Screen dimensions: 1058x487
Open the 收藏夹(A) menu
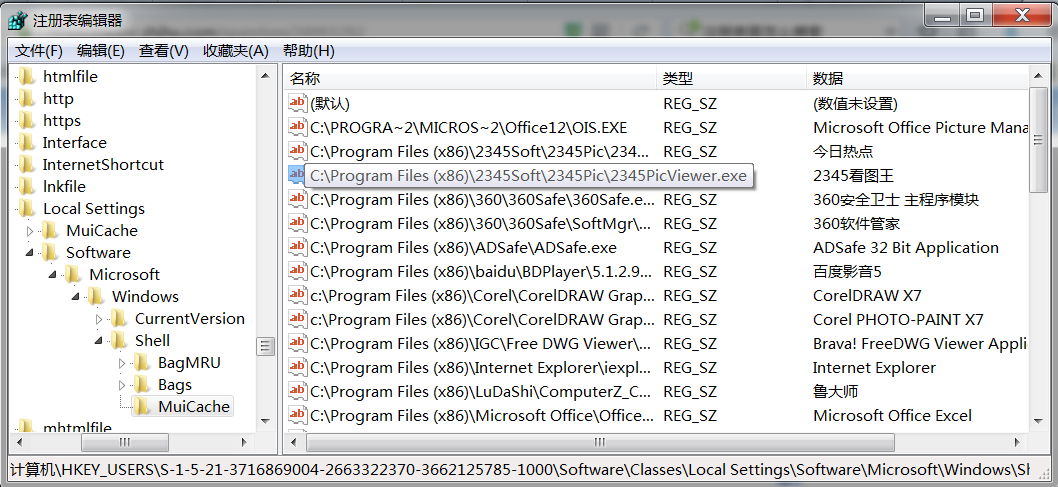(x=235, y=51)
